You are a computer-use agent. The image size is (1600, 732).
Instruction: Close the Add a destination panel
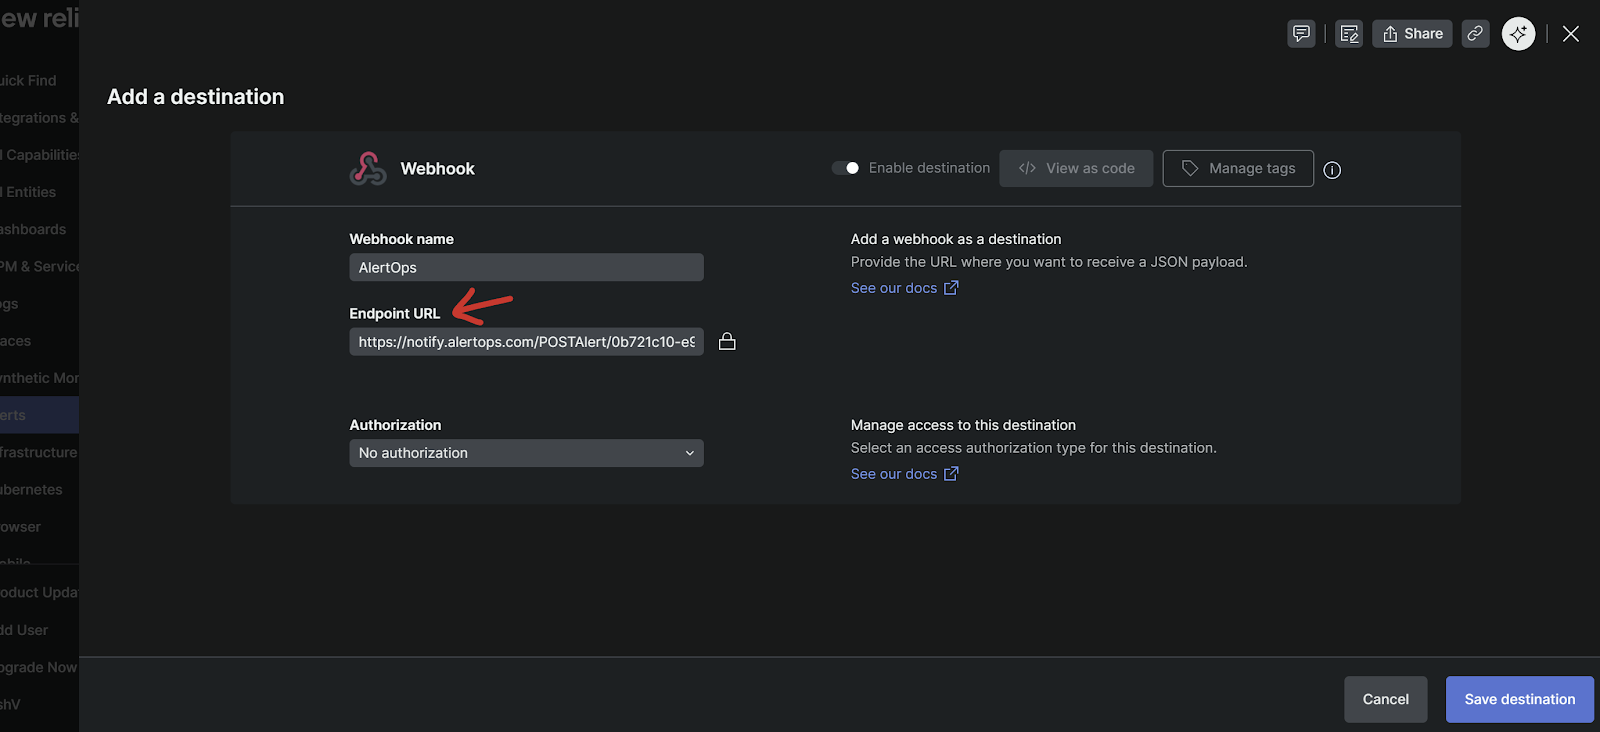(1571, 34)
